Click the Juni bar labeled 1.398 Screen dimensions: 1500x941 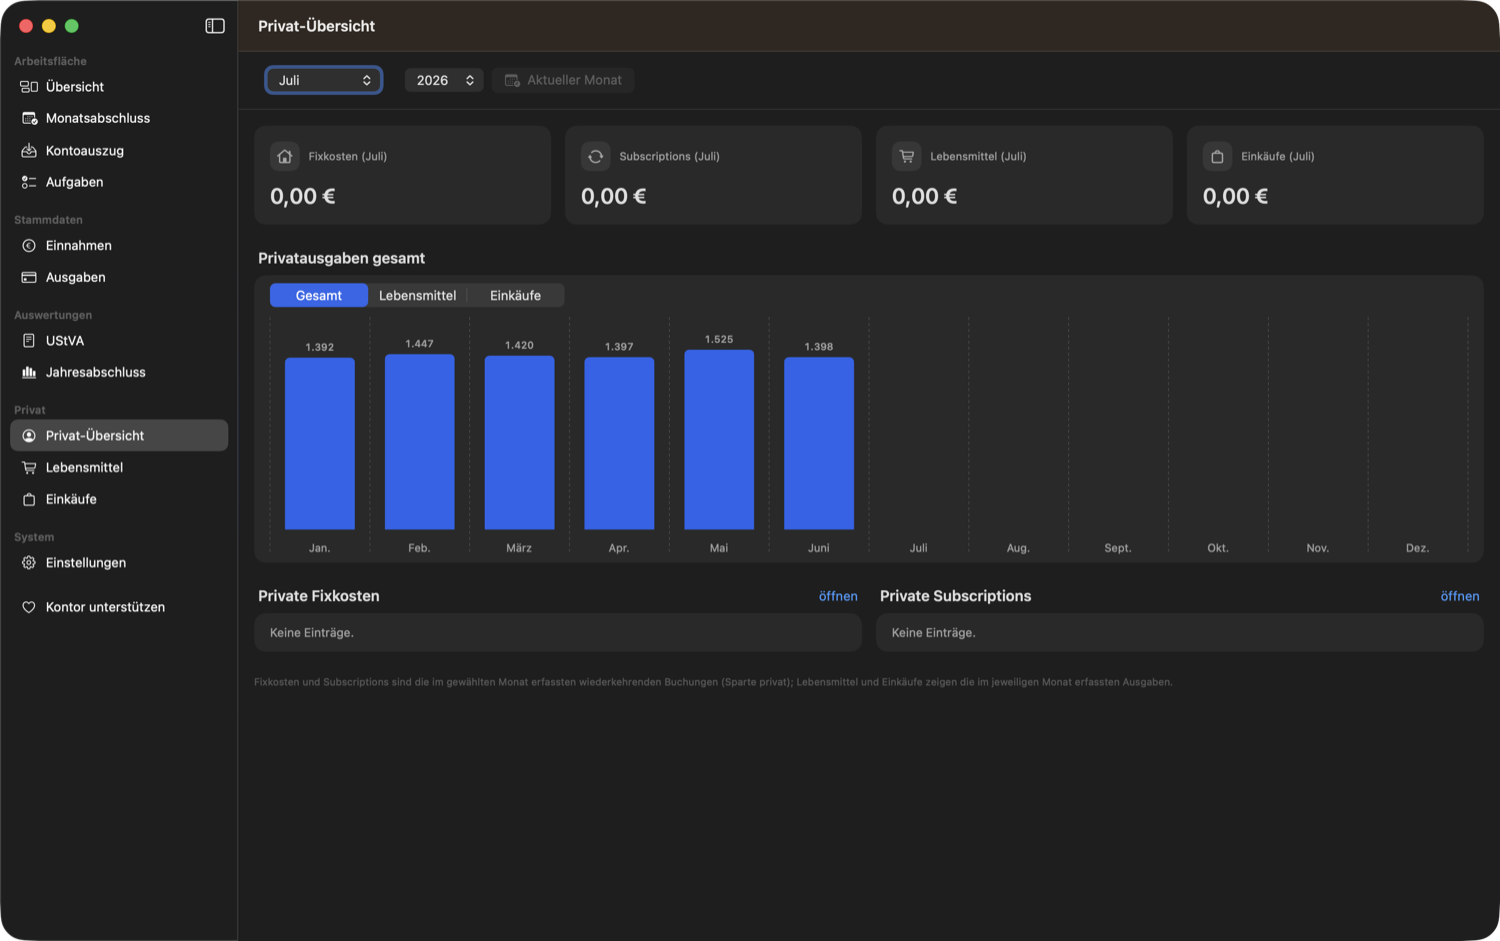(x=819, y=443)
